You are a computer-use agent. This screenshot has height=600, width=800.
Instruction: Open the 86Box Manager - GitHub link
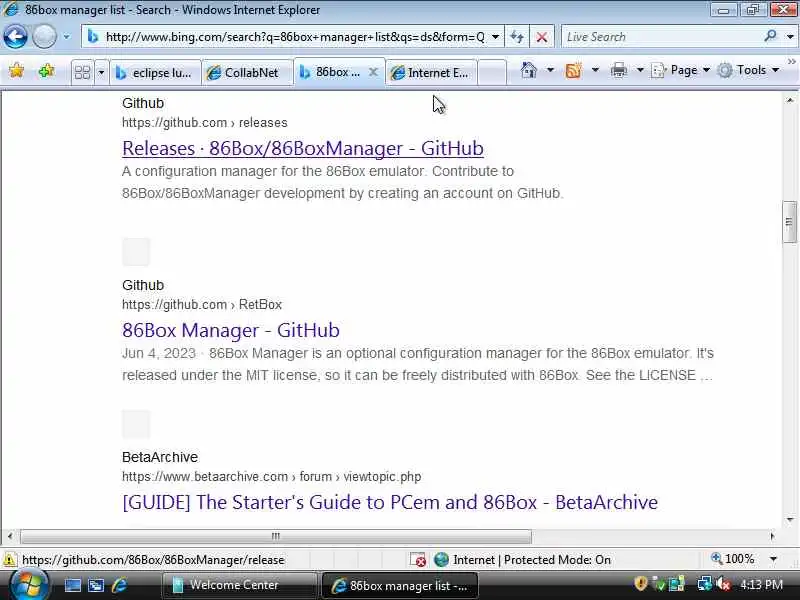231,330
